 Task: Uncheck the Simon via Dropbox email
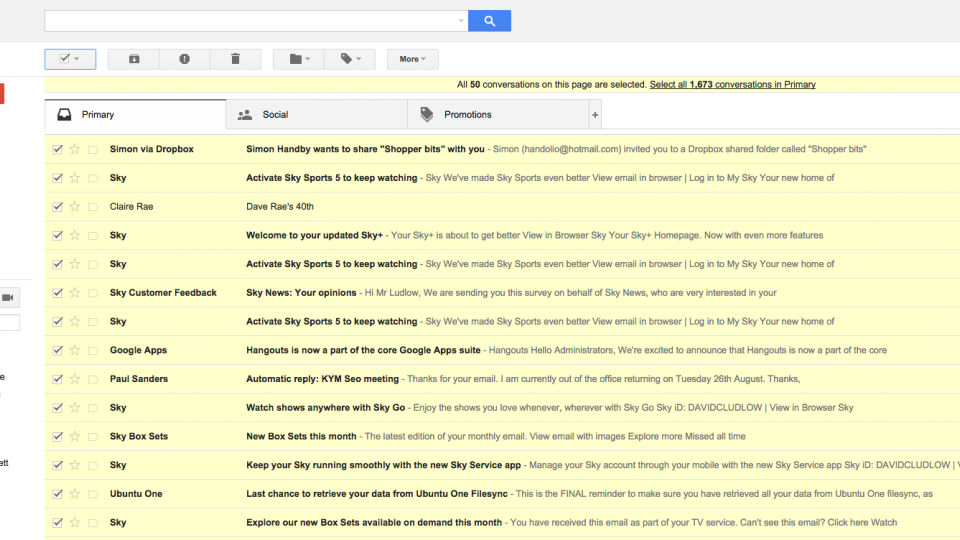58,149
